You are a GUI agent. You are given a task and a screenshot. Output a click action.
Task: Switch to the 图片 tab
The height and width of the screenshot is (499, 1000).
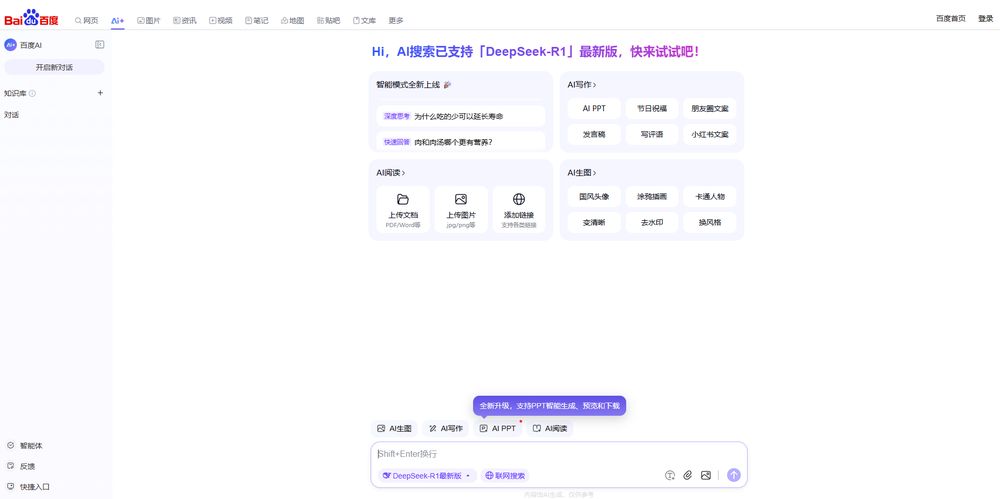149,20
